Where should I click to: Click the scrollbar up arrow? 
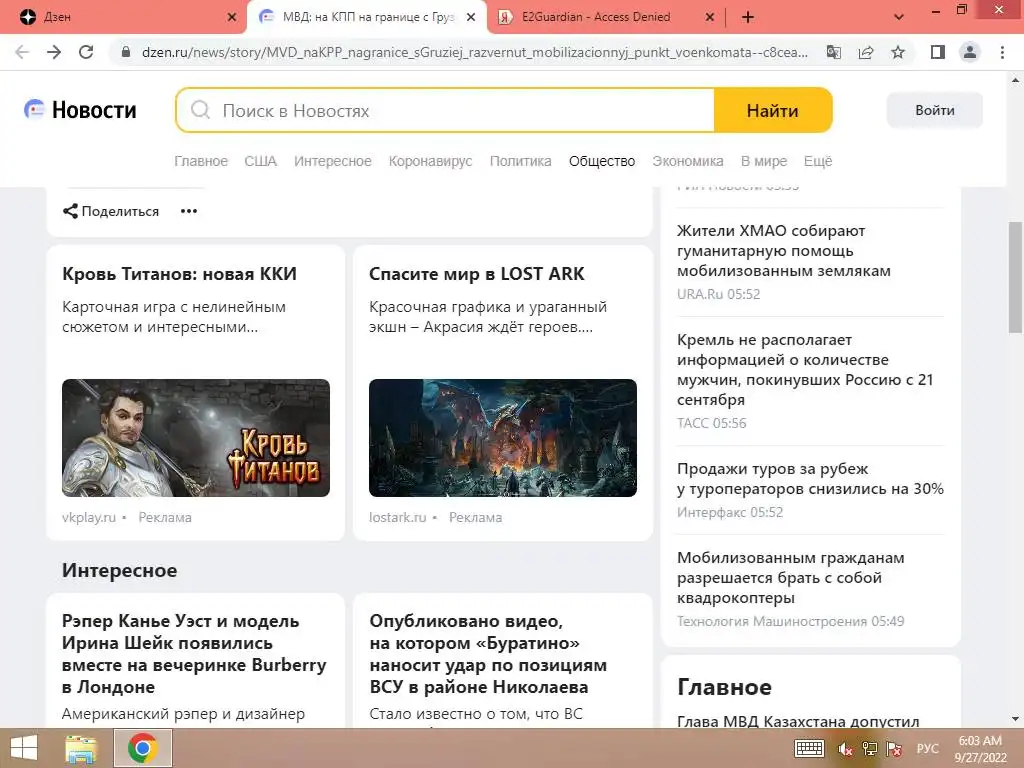[x=1015, y=80]
